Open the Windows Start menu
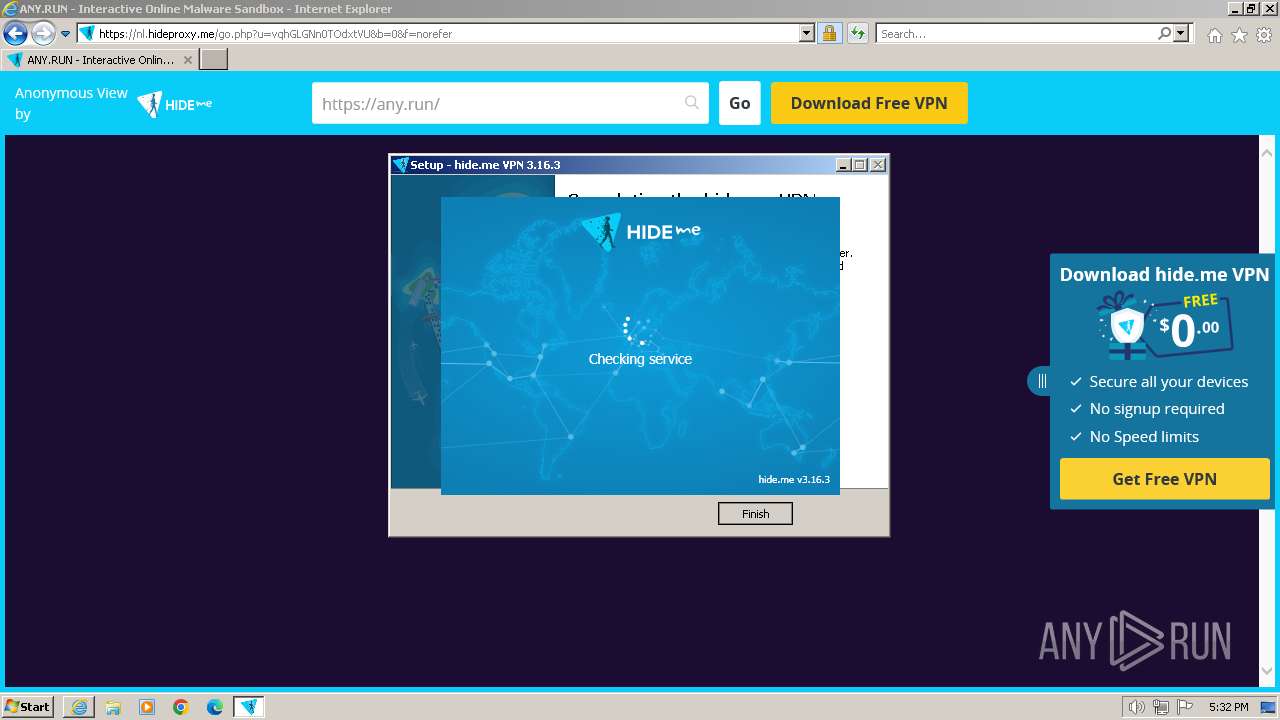This screenshot has width=1280, height=720. (27, 707)
